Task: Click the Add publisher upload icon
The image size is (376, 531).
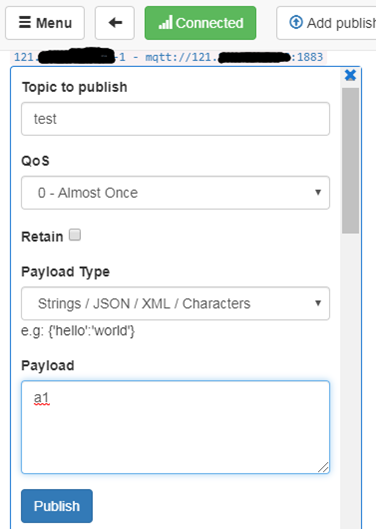Action: [x=296, y=22]
